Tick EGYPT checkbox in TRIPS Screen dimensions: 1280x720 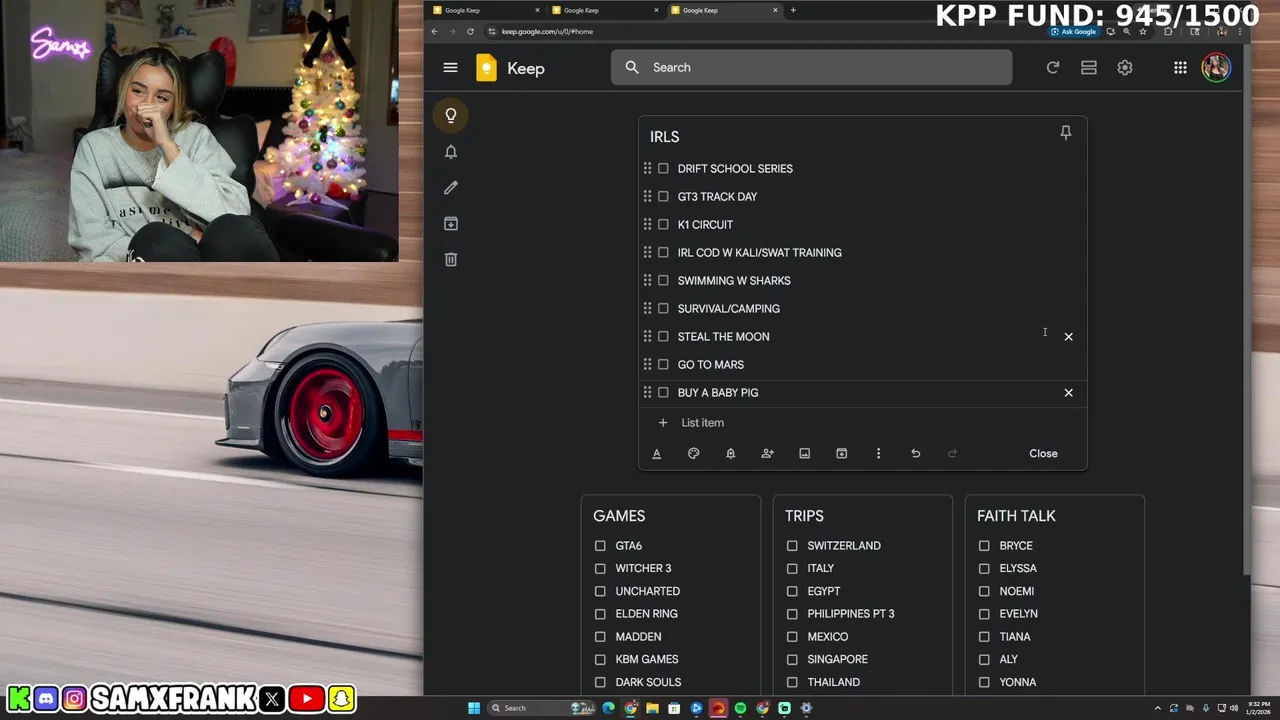(792, 591)
